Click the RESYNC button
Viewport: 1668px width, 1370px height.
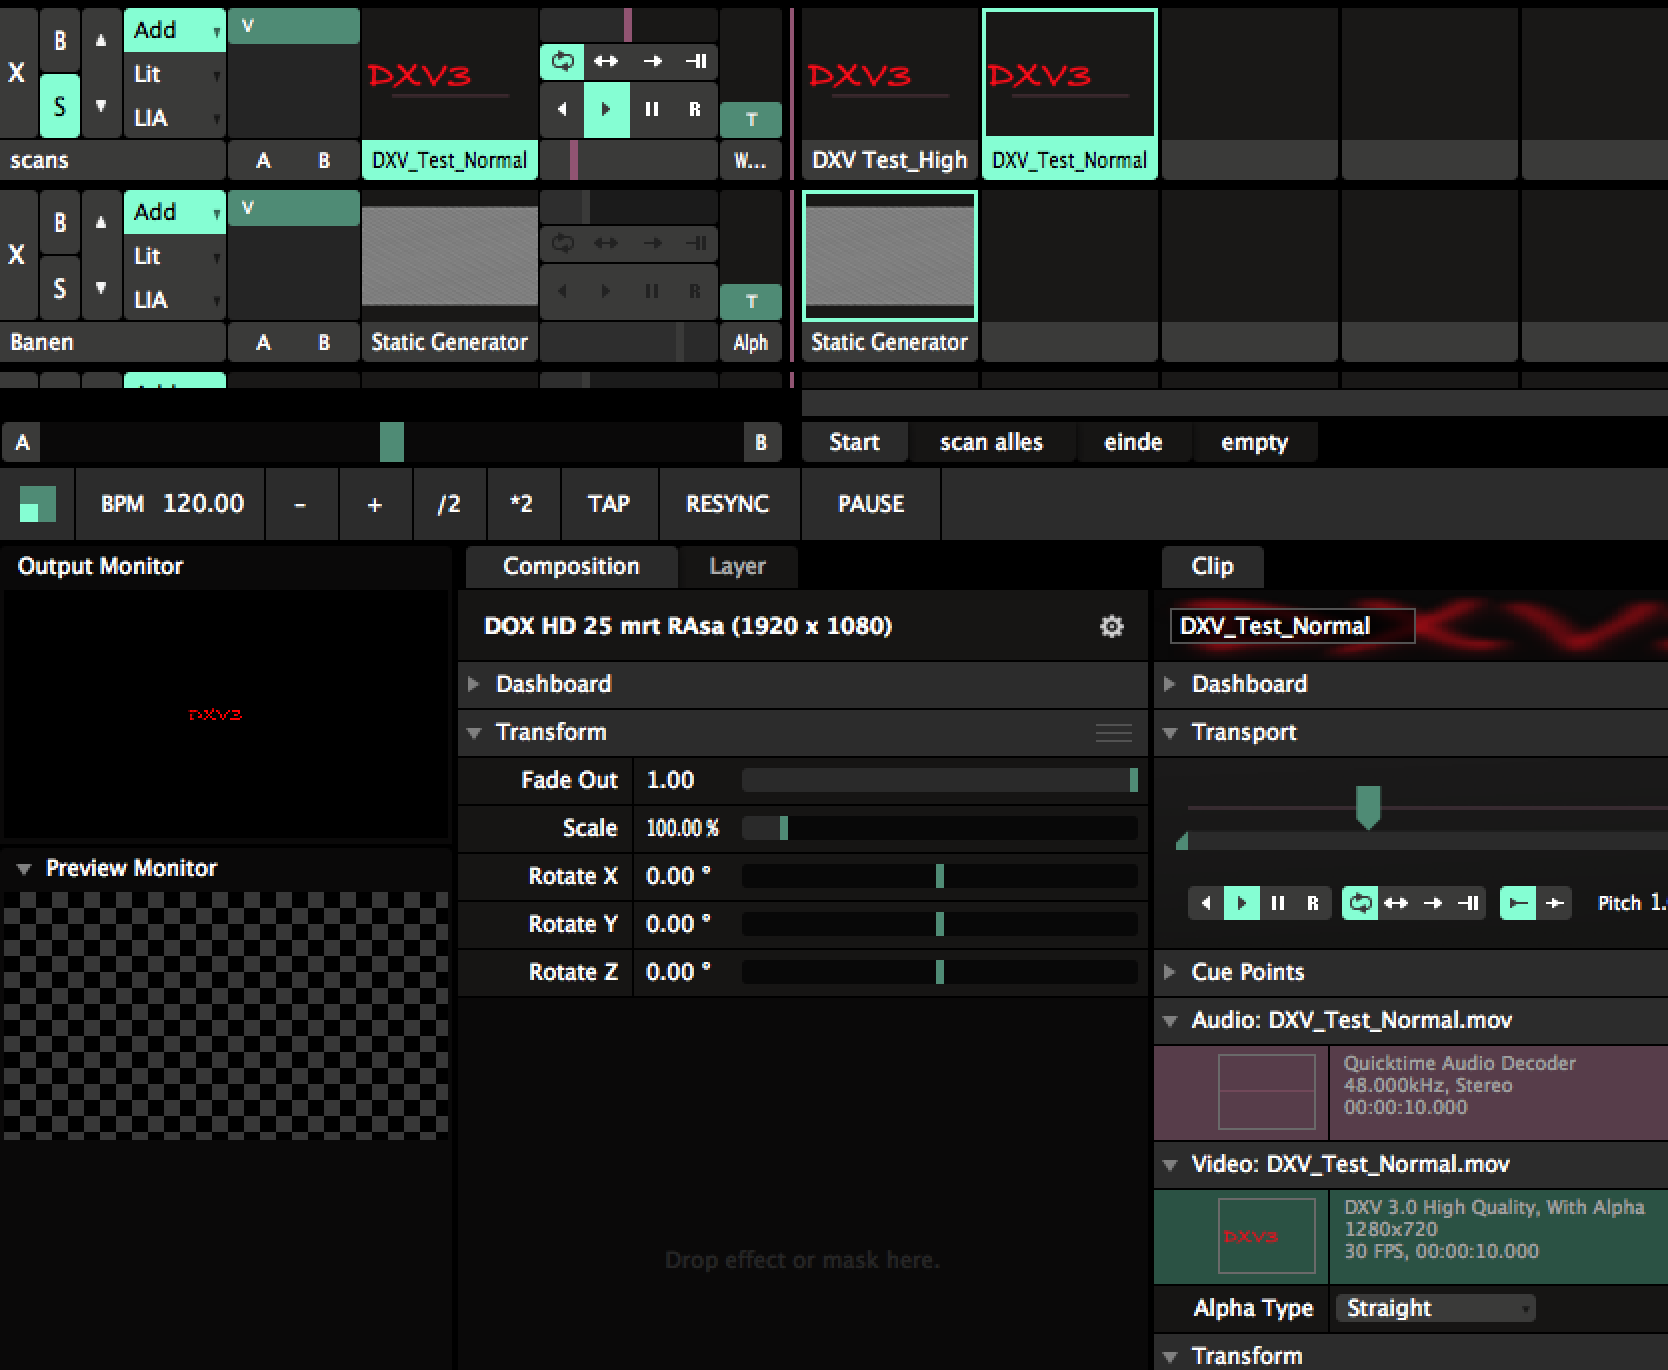727,504
